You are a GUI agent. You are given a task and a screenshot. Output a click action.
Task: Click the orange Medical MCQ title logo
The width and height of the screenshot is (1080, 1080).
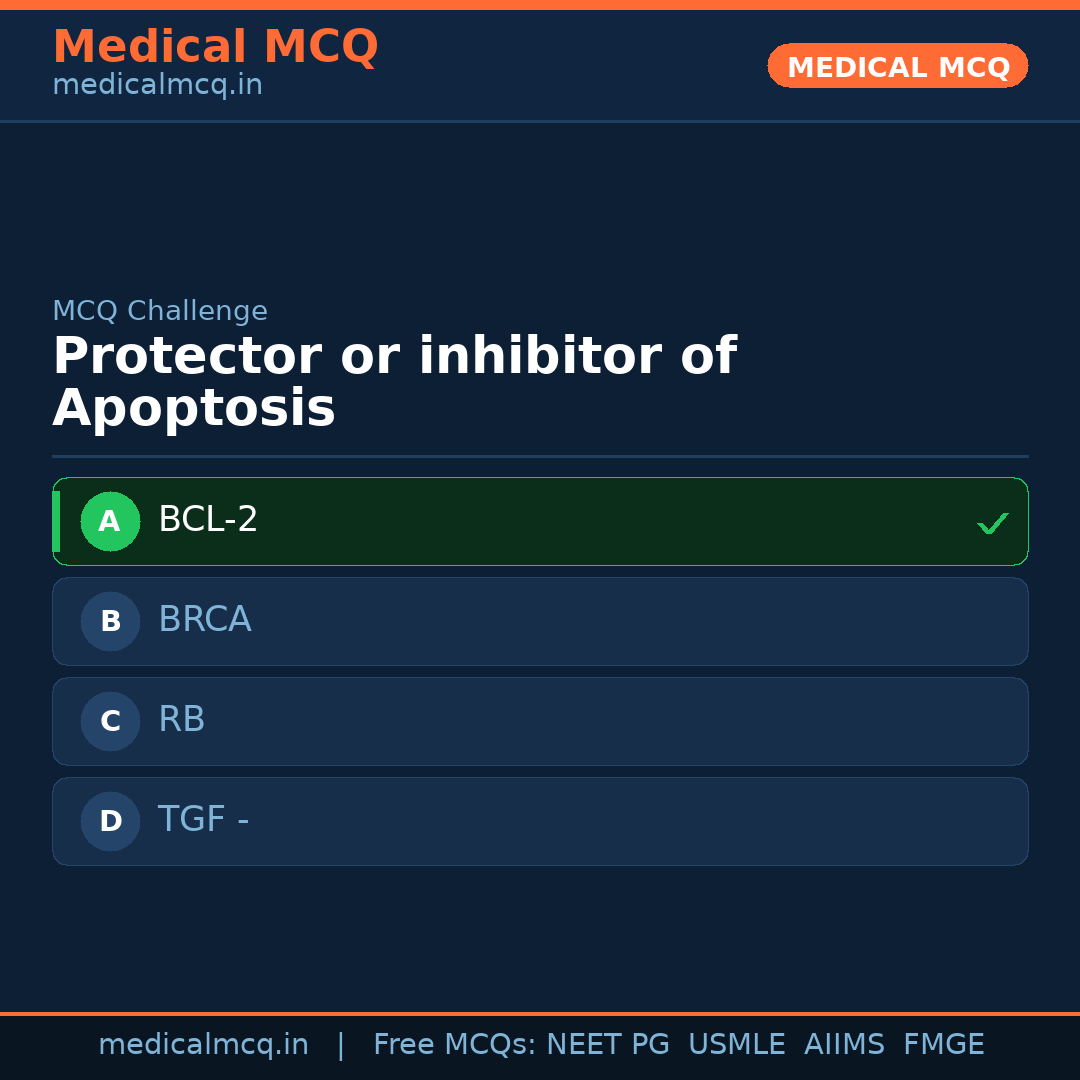coord(215,47)
